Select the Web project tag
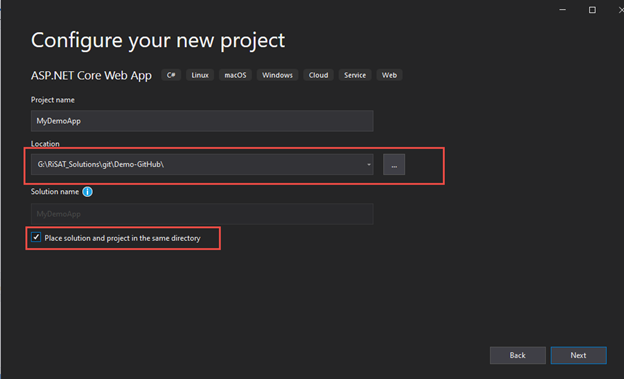 pos(389,75)
